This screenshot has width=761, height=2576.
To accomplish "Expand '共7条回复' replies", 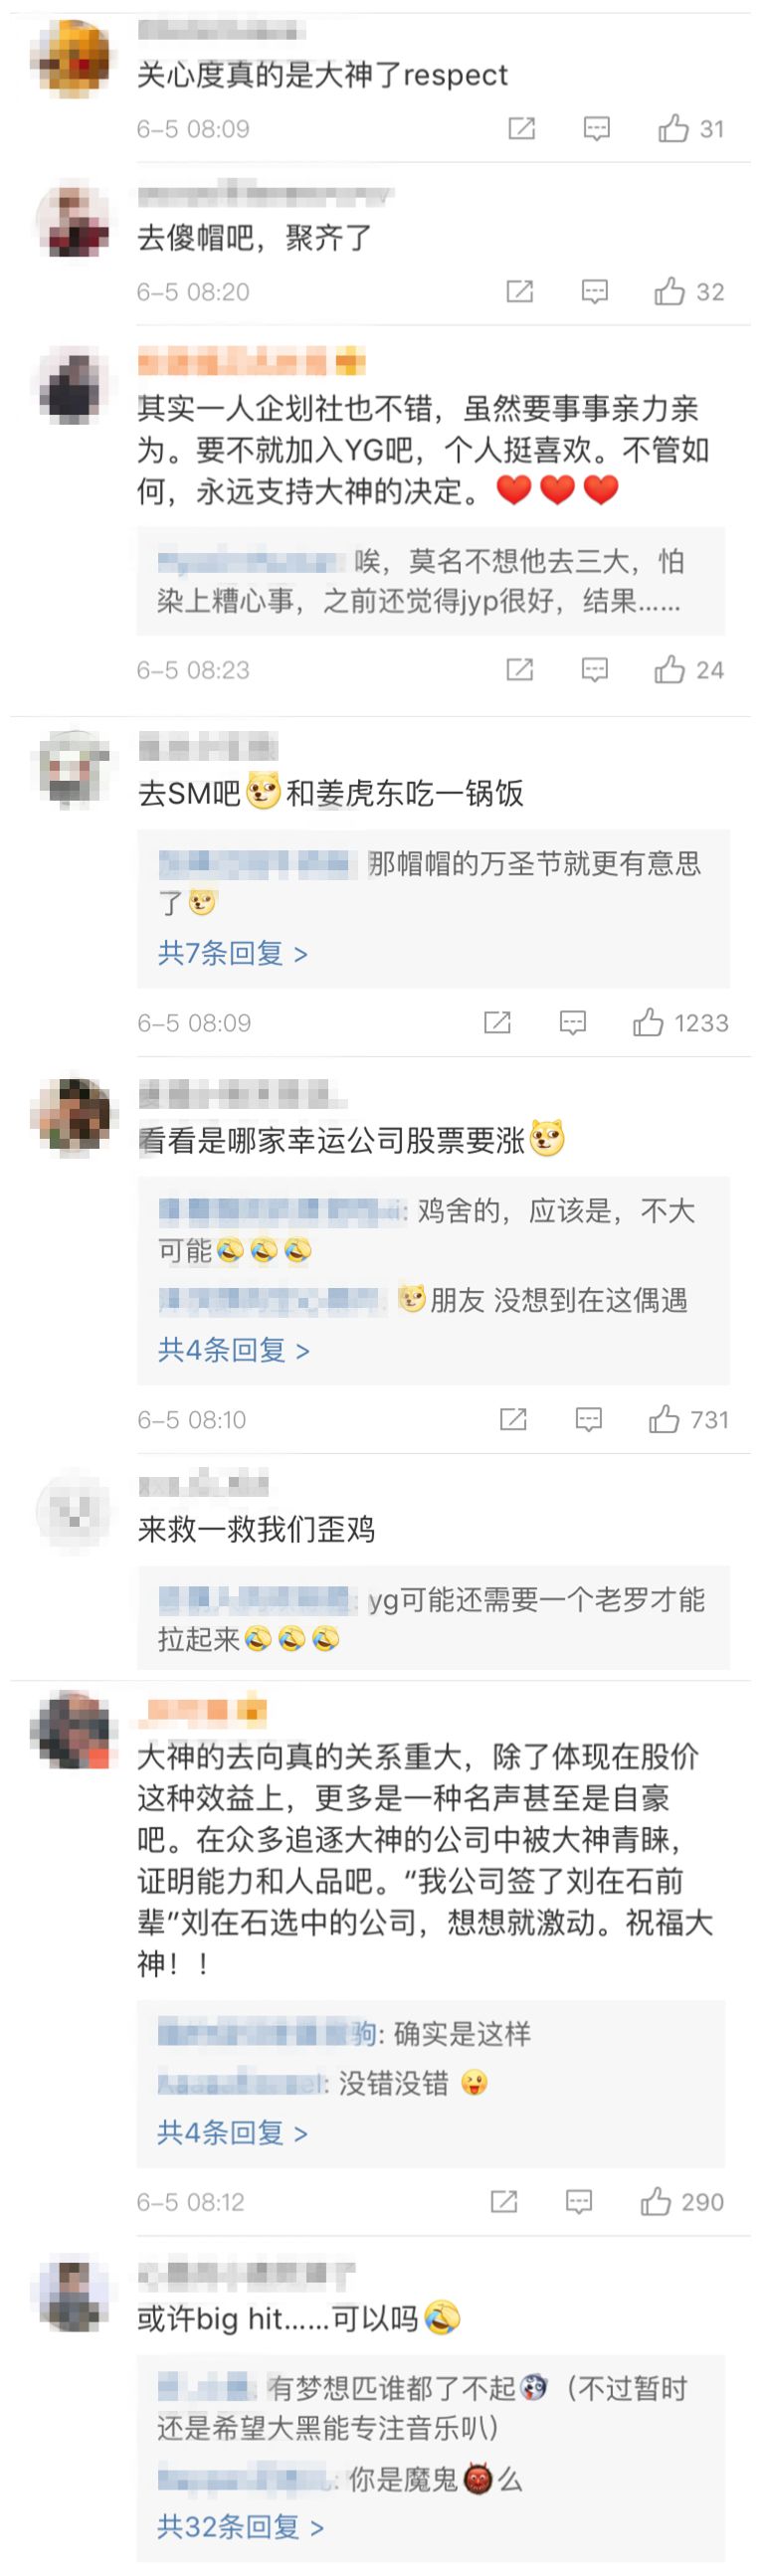I will click(x=232, y=952).
